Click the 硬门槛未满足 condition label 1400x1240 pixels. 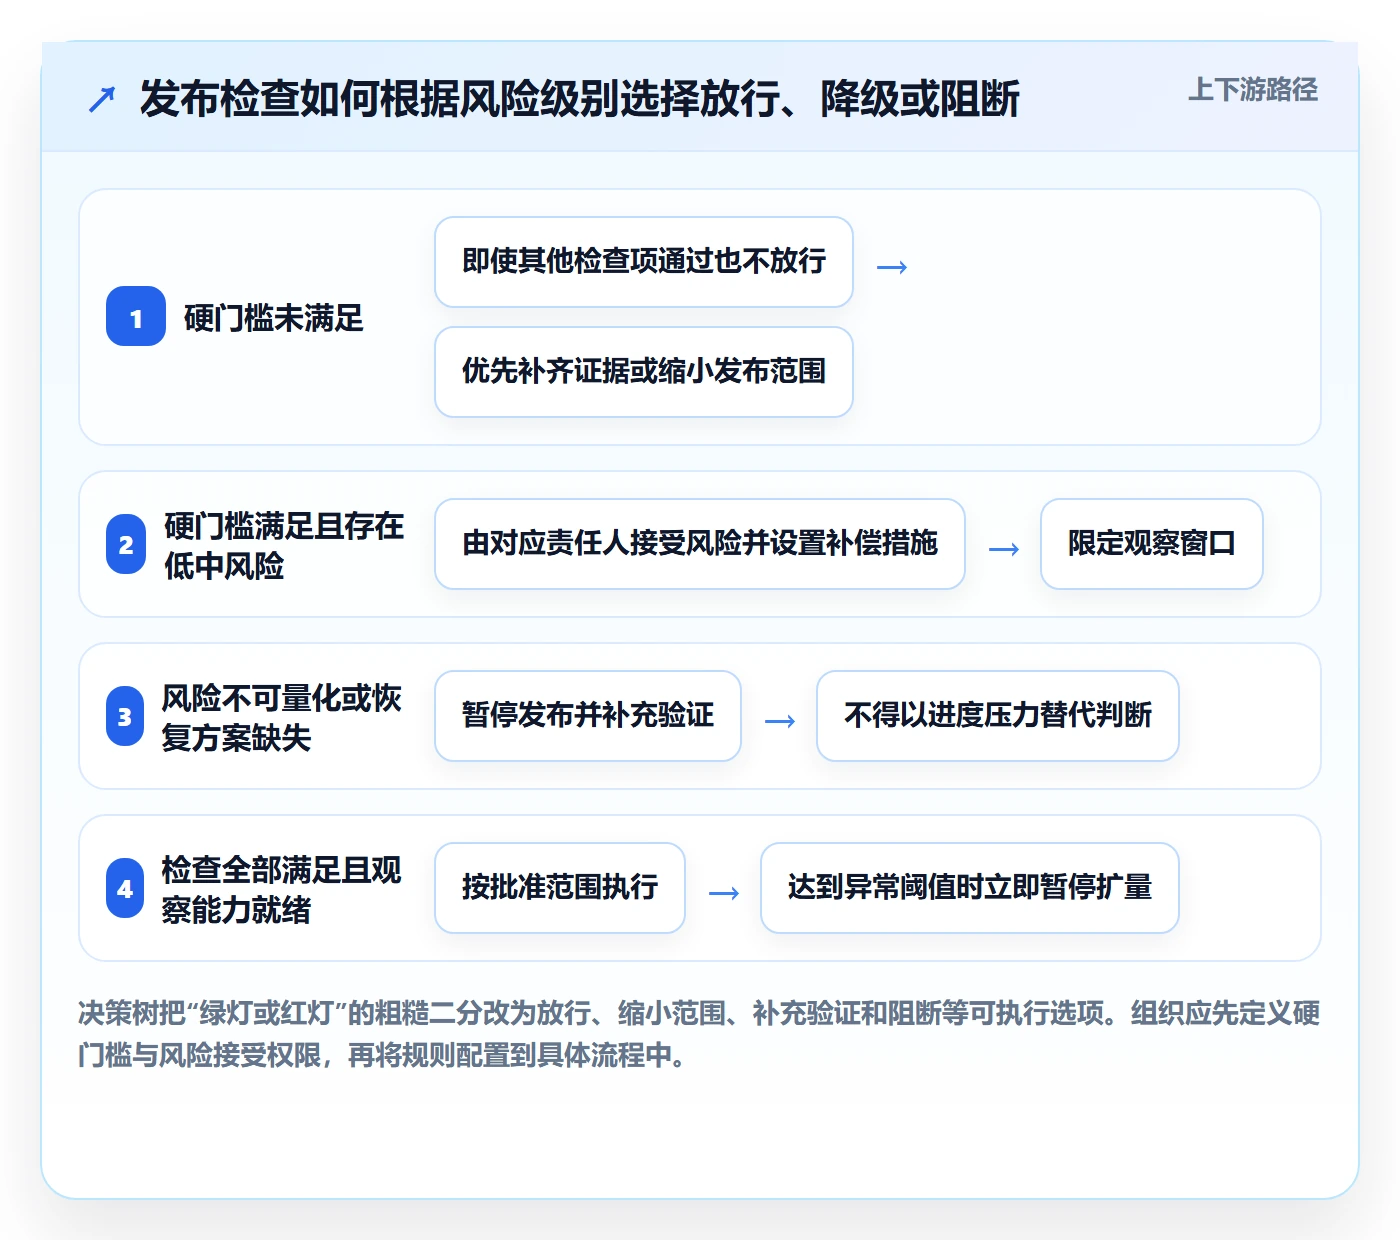tap(274, 318)
